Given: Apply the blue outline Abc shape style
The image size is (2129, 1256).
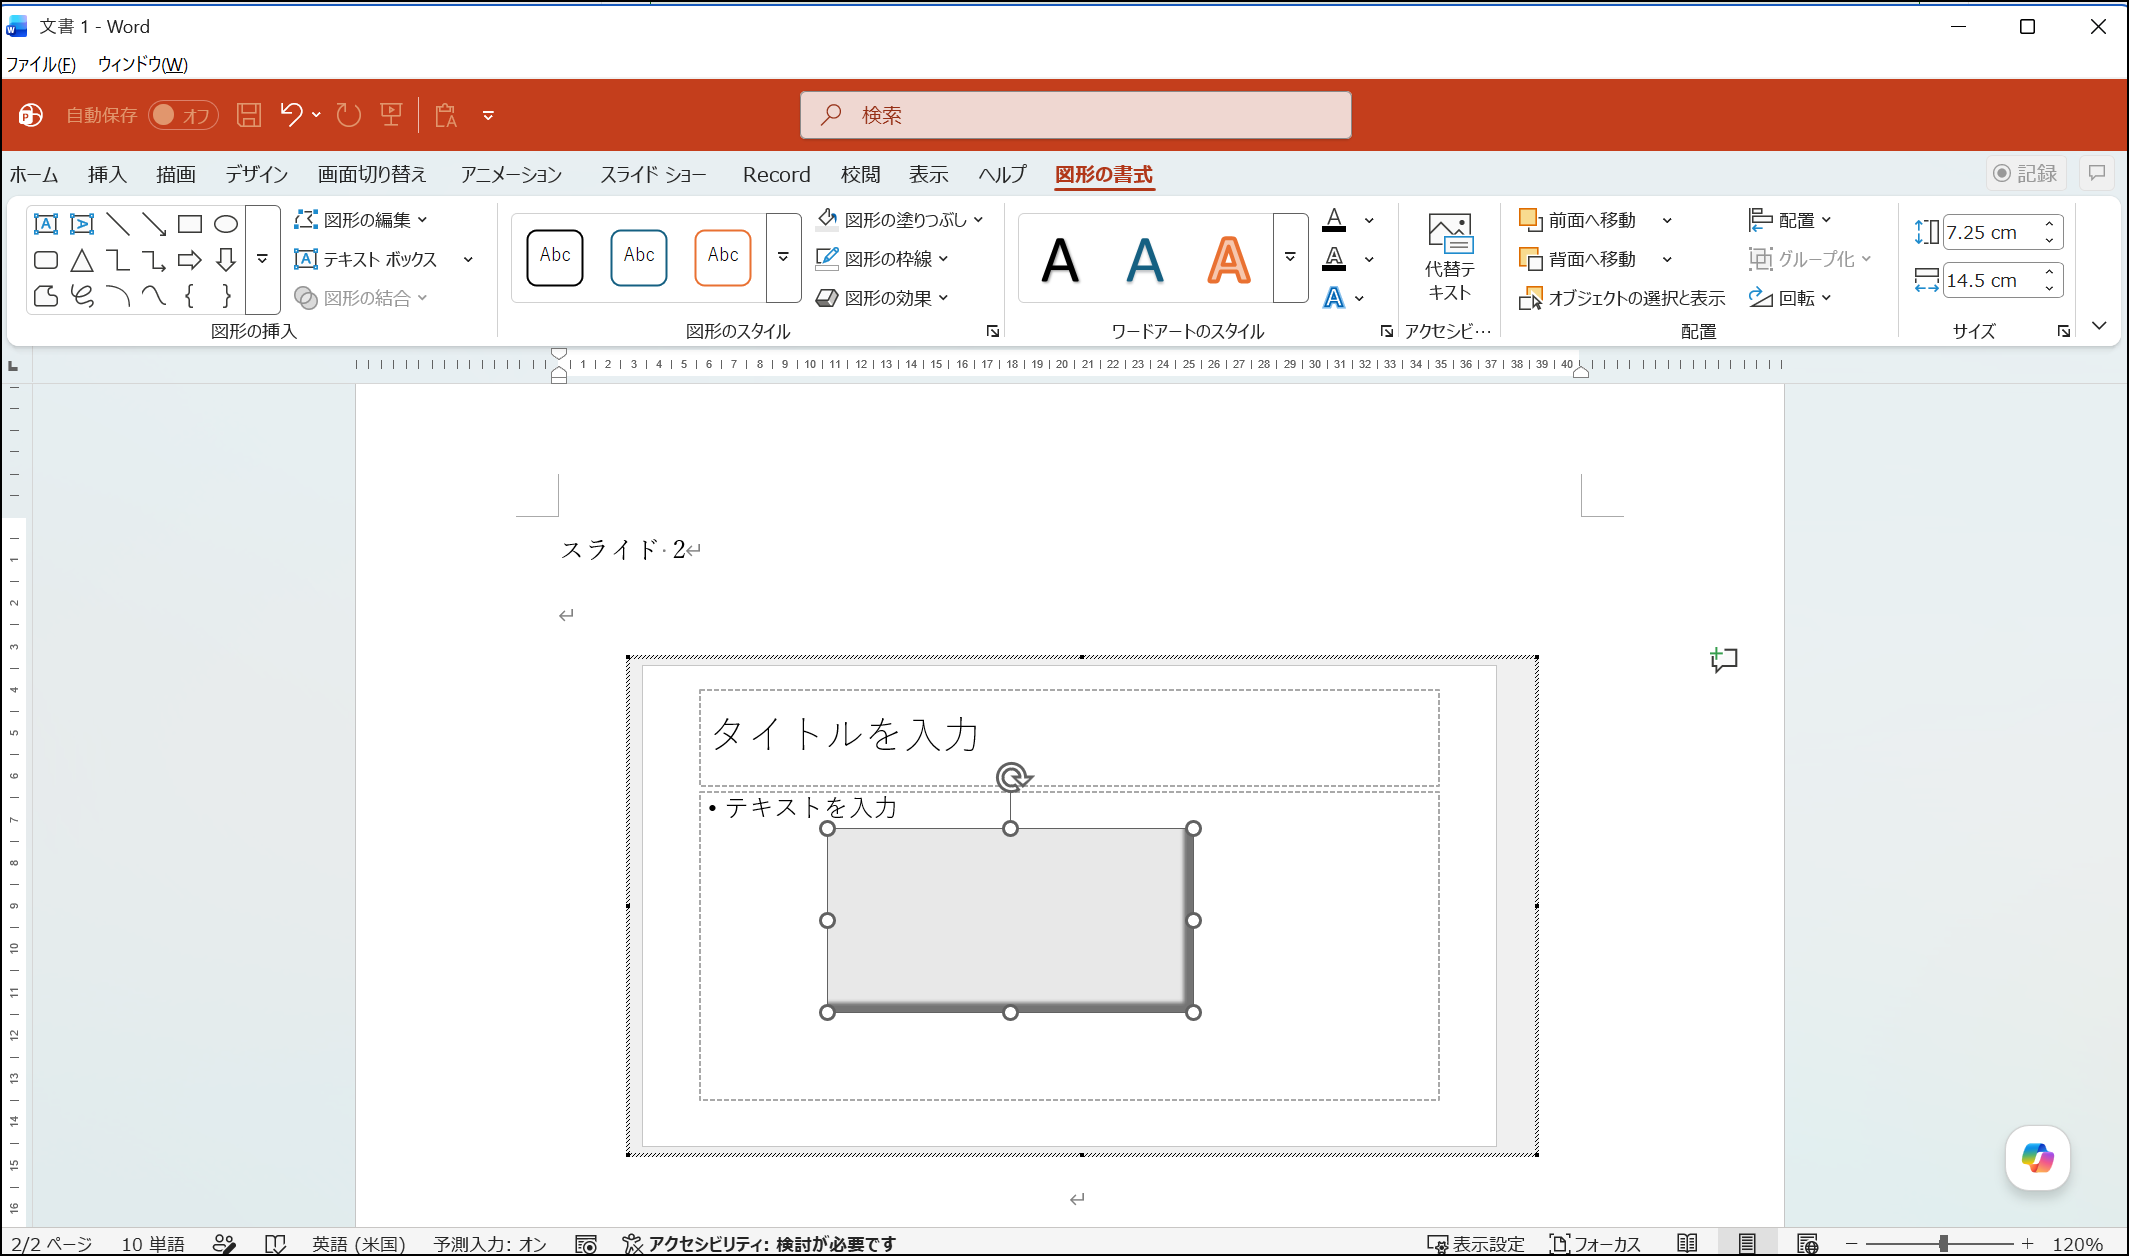Looking at the screenshot, I should point(639,256).
